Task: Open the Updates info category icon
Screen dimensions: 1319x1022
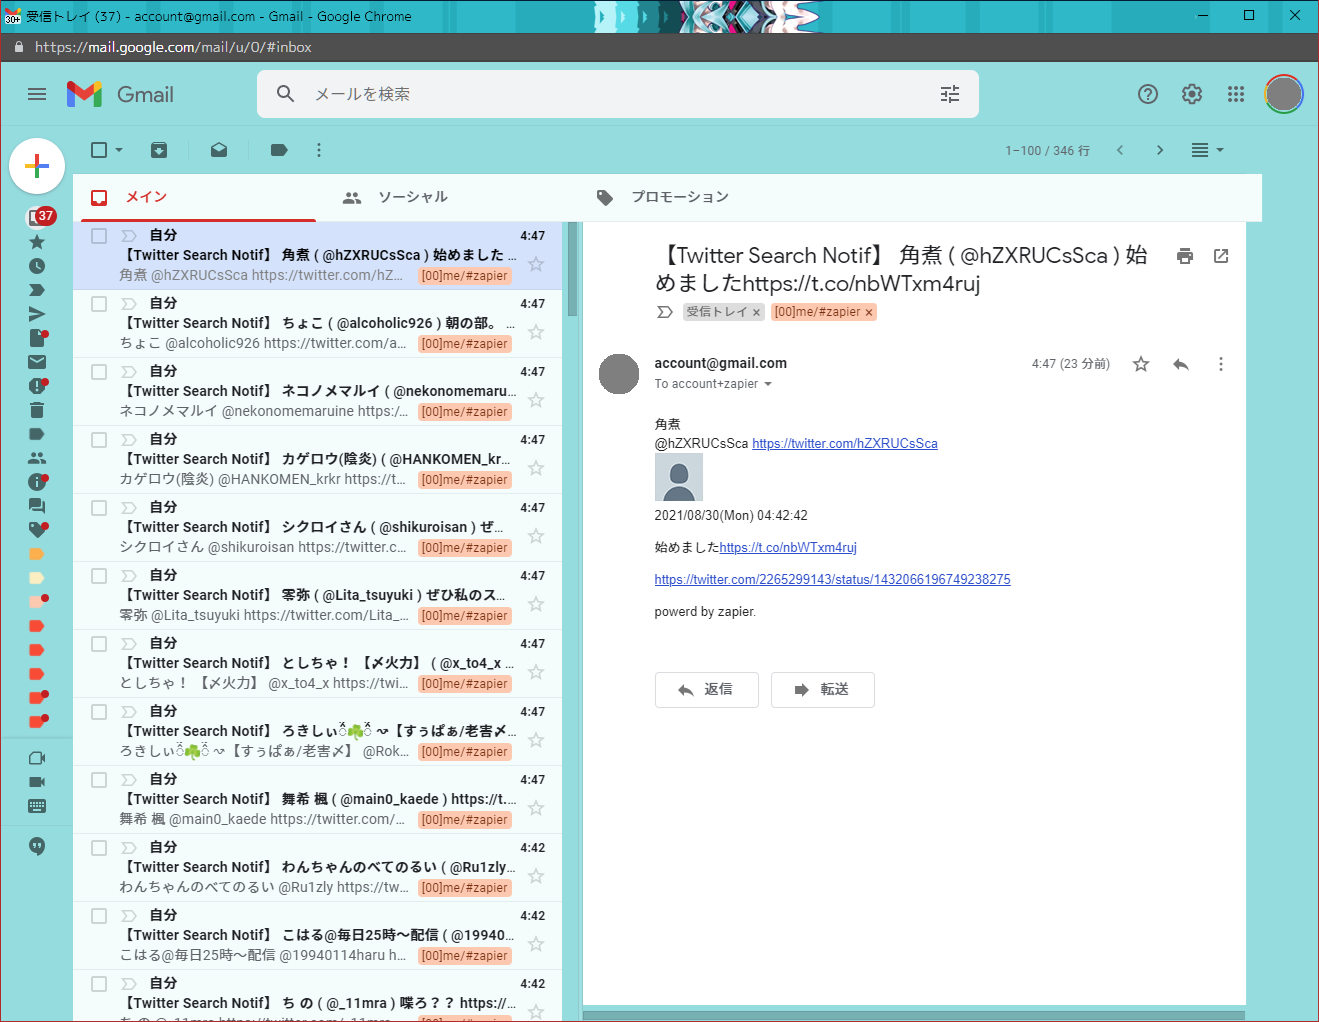Action: (x=37, y=482)
